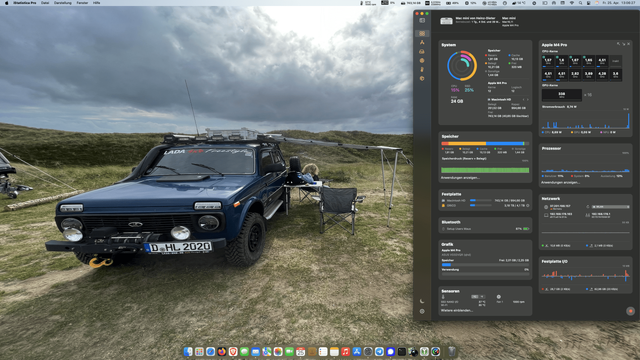Click Anwendungen anzeigen under Prozessor
This screenshot has height=360, width=640.
coord(560,182)
